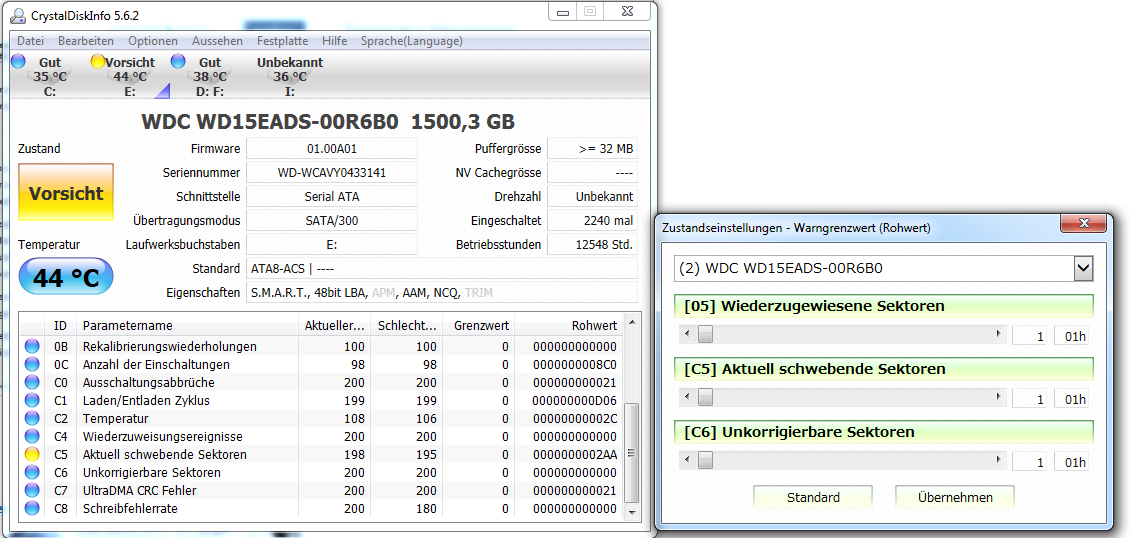The width and height of the screenshot is (1131, 538).
Task: Open the Datei menu
Action: click(x=30, y=41)
